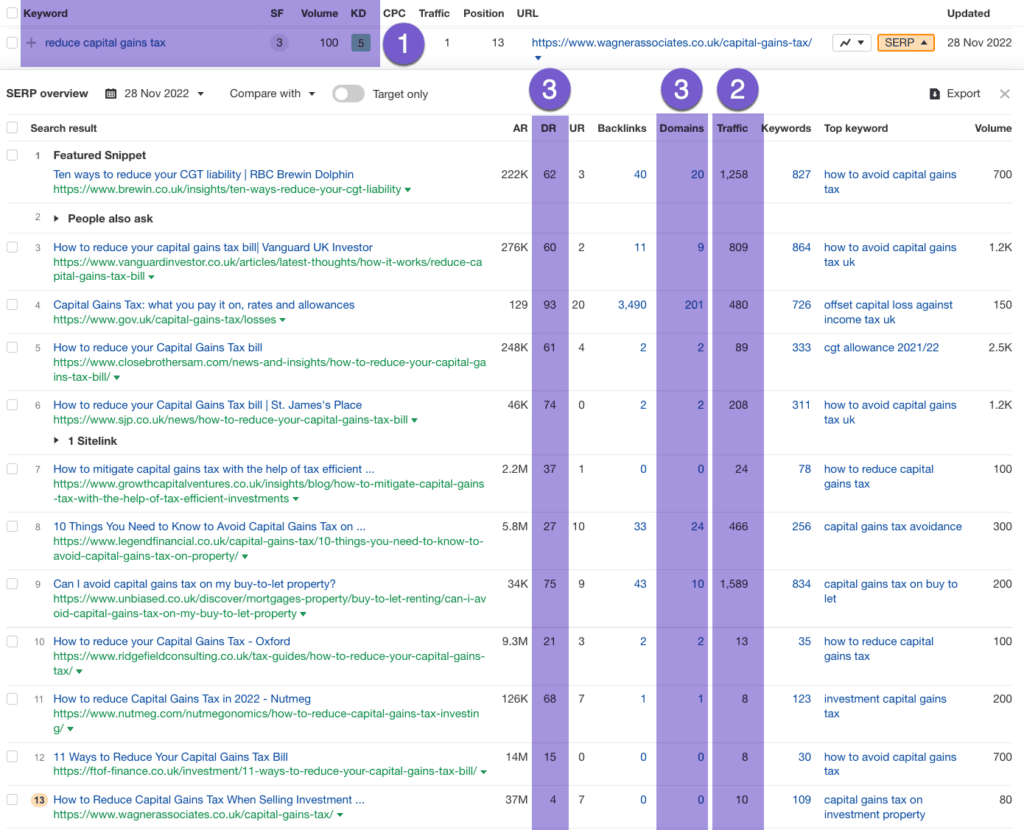Click the Export download icon

(935, 94)
